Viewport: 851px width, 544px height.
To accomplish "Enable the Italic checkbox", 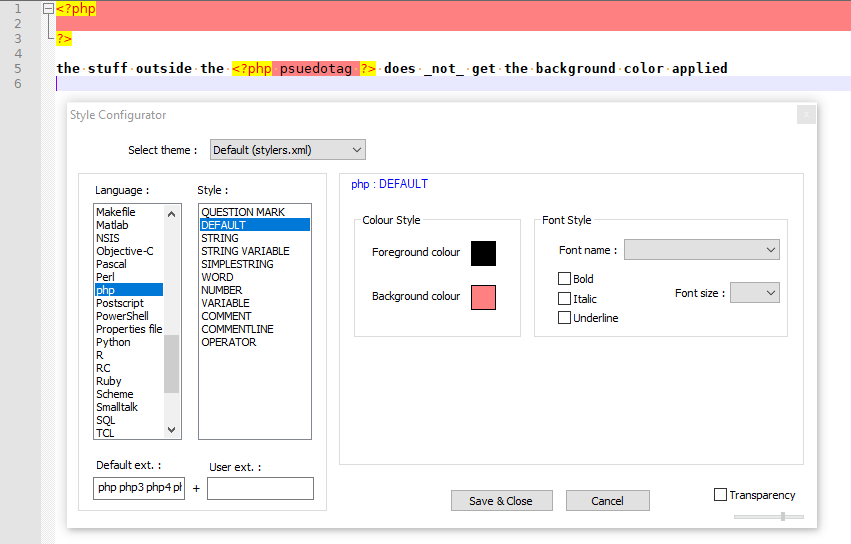I will click(x=564, y=299).
